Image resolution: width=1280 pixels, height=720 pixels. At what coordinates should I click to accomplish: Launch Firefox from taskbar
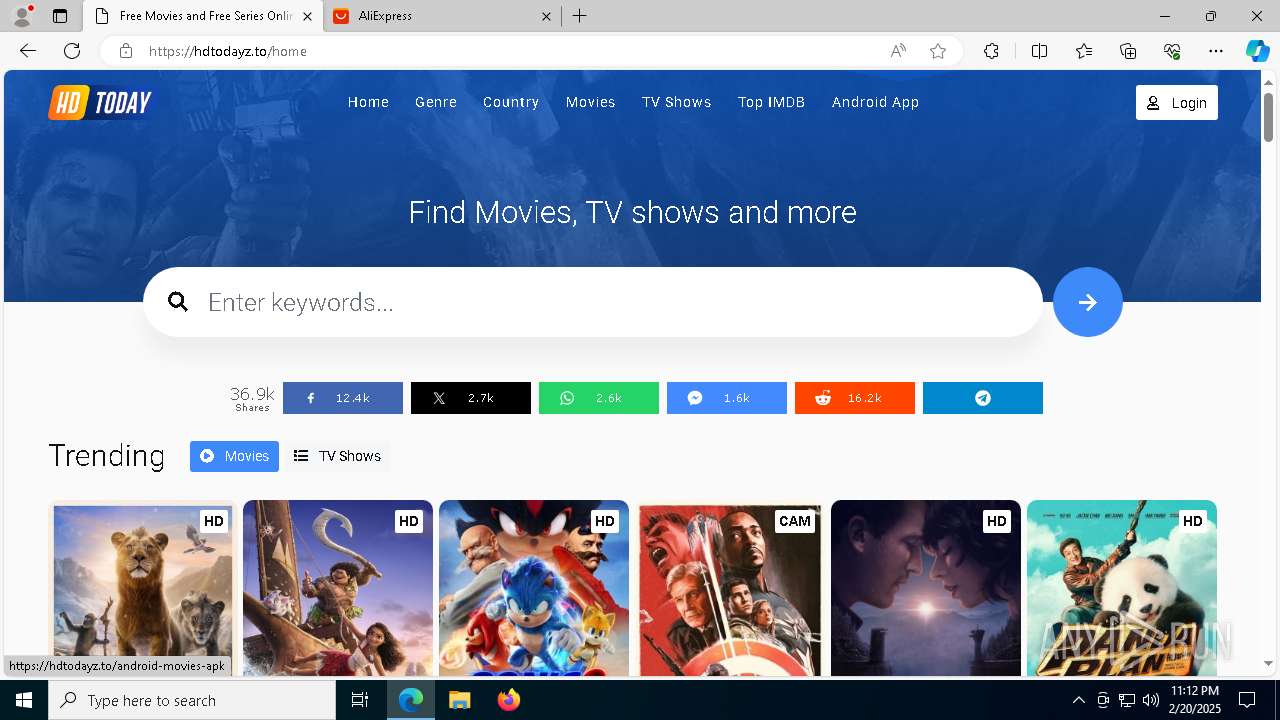pos(509,700)
